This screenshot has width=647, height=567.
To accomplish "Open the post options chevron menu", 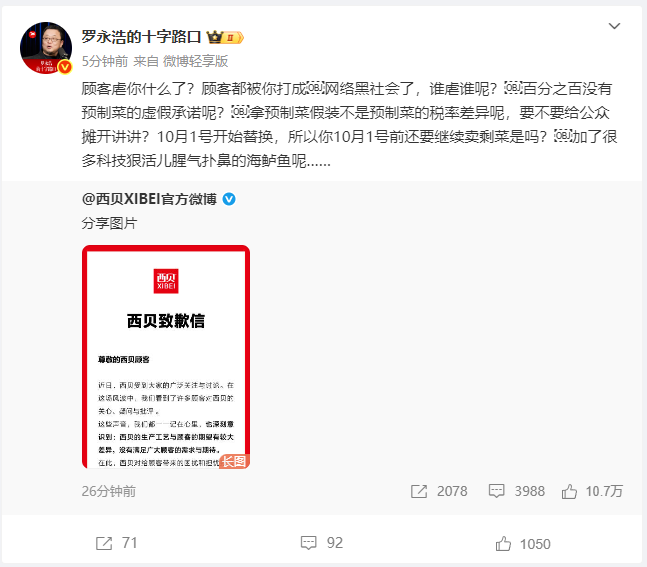I will [614, 26].
